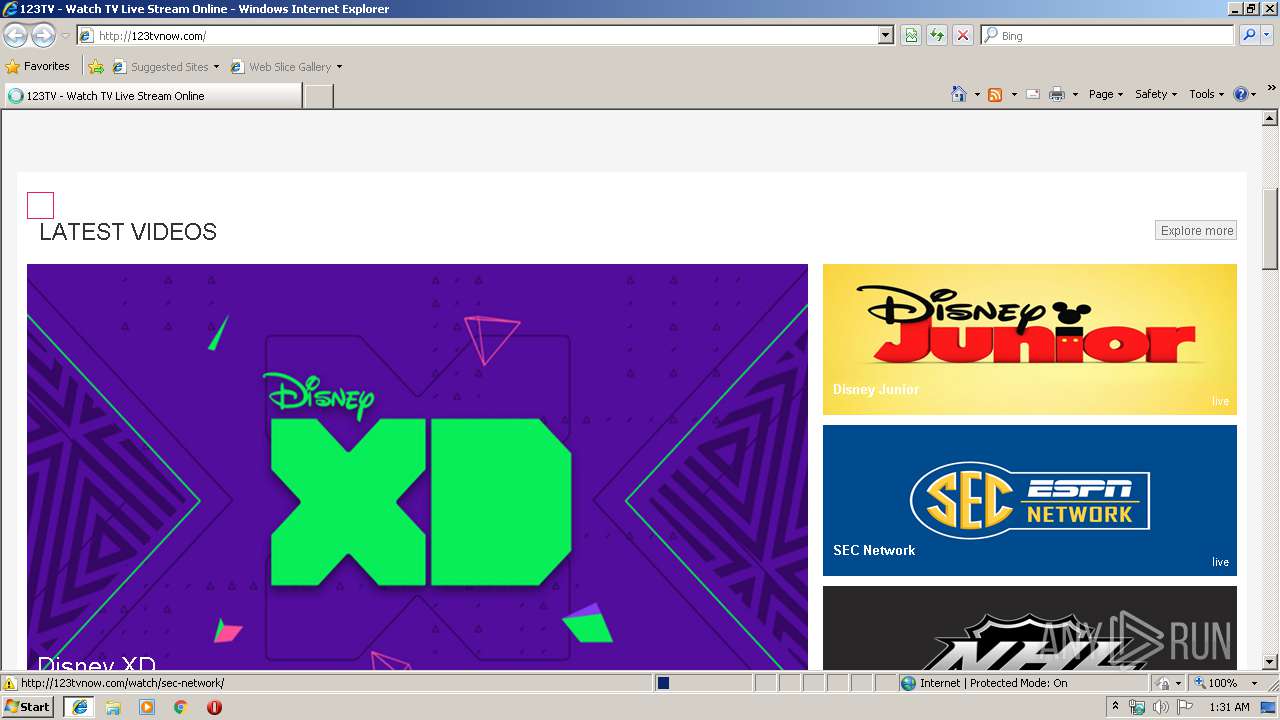Run search with the magnifier button

pyautogui.click(x=1249, y=35)
